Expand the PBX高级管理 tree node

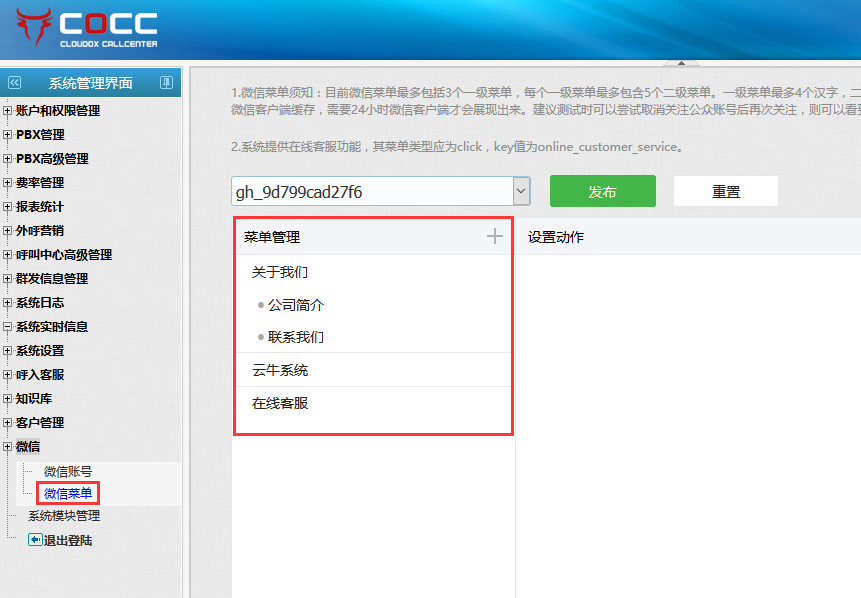tap(8, 159)
